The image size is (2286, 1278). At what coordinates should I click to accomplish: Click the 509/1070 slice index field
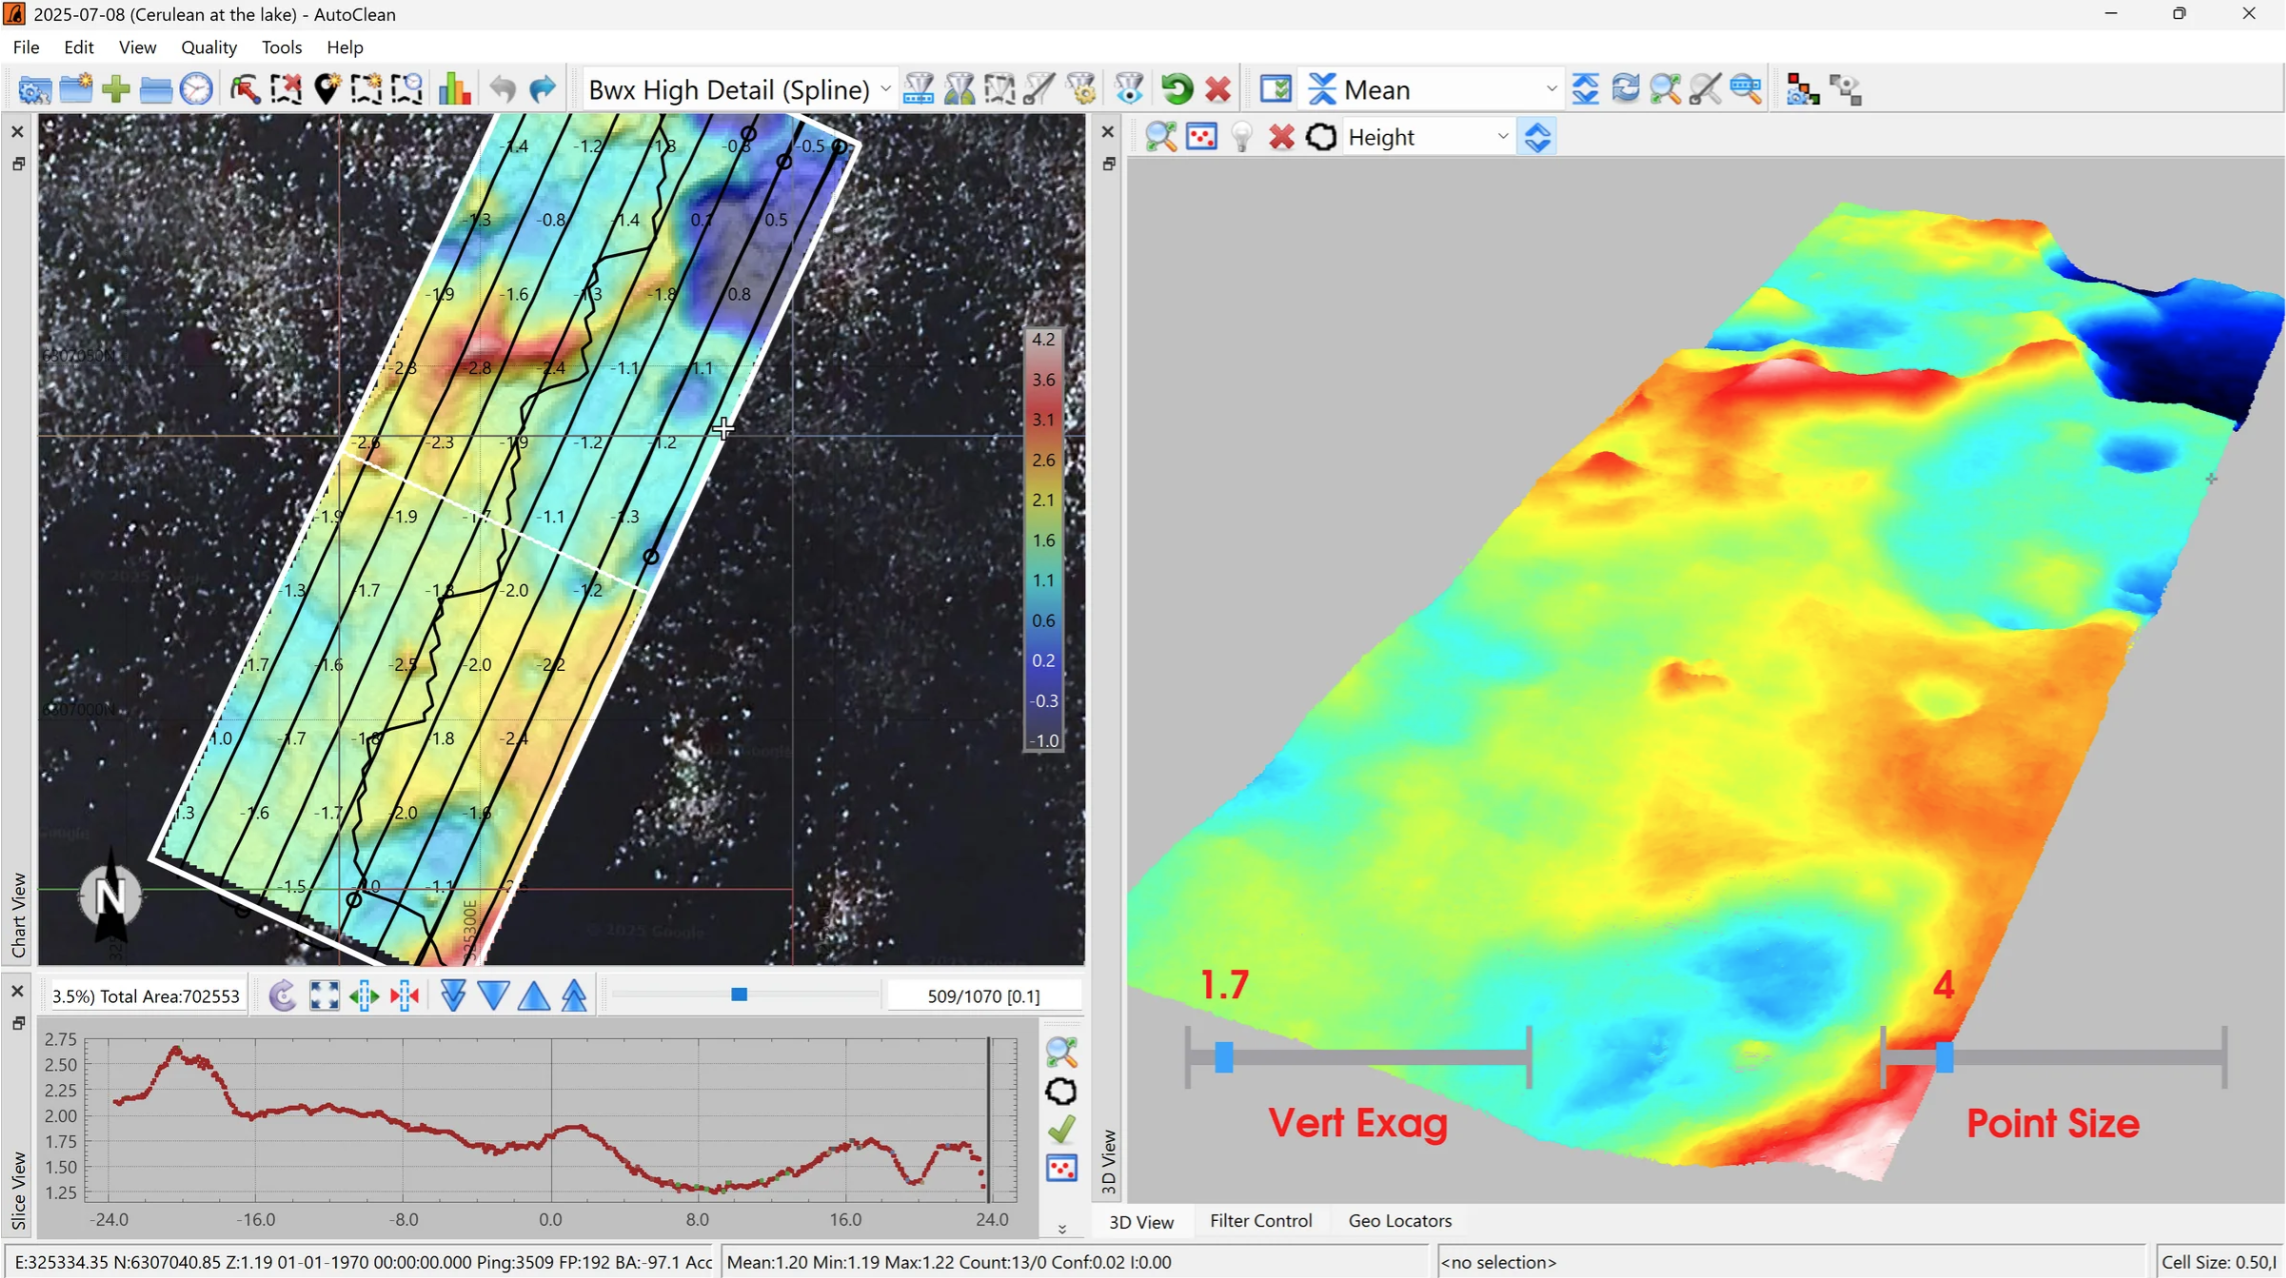pyautogui.click(x=983, y=996)
